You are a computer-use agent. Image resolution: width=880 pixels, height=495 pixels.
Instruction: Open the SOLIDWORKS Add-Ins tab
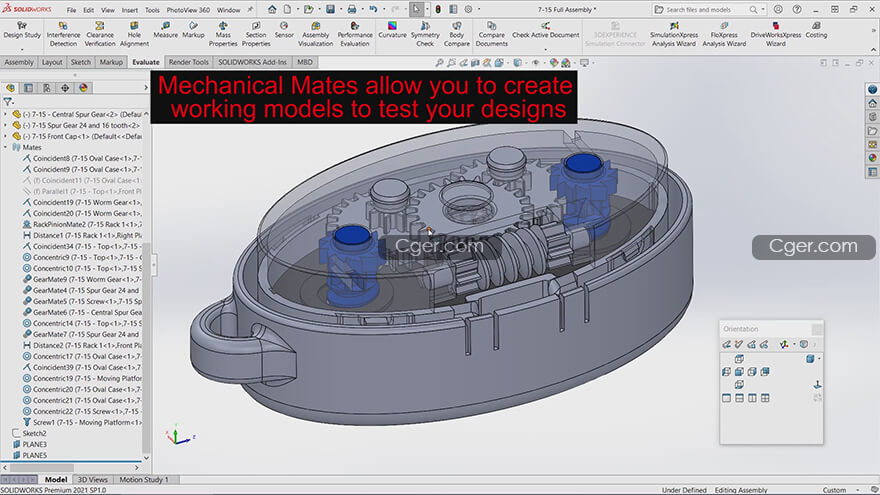point(252,62)
